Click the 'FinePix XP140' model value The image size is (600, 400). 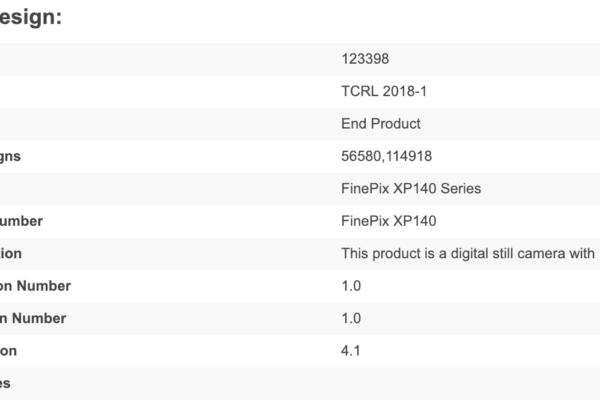point(388,221)
